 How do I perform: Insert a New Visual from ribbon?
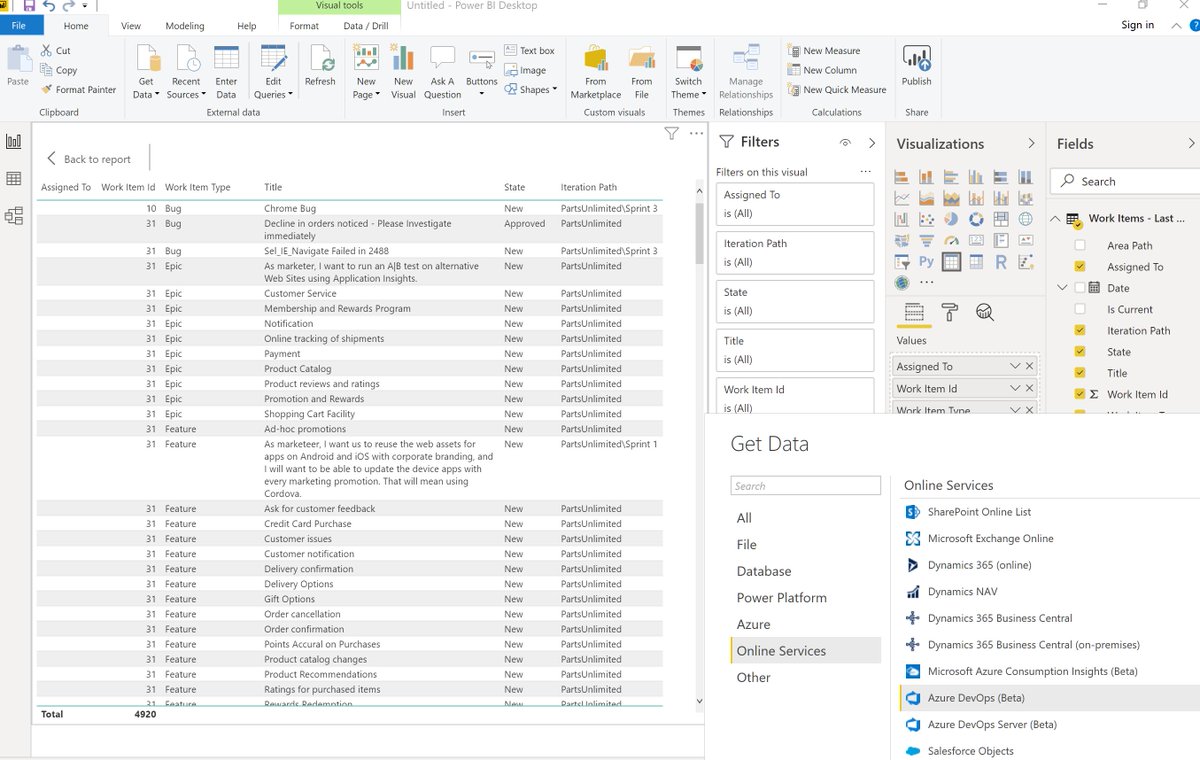tap(403, 72)
